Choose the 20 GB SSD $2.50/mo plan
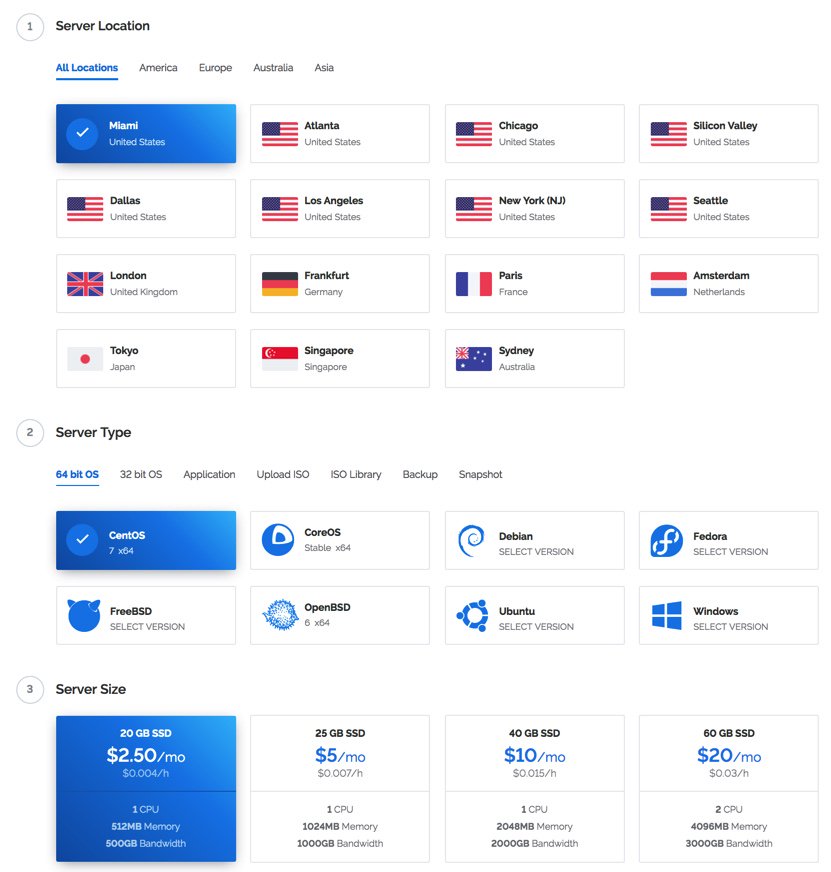 coord(146,789)
